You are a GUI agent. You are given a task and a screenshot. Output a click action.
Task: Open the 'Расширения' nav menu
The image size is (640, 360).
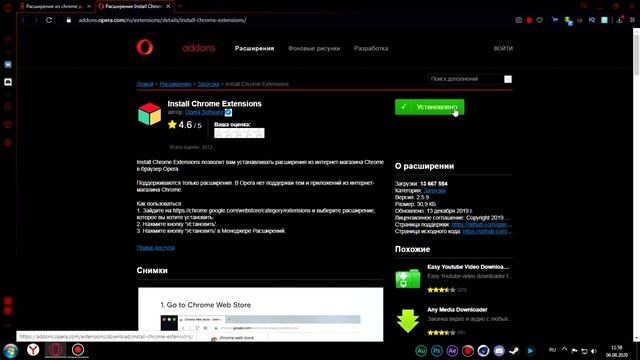254,48
